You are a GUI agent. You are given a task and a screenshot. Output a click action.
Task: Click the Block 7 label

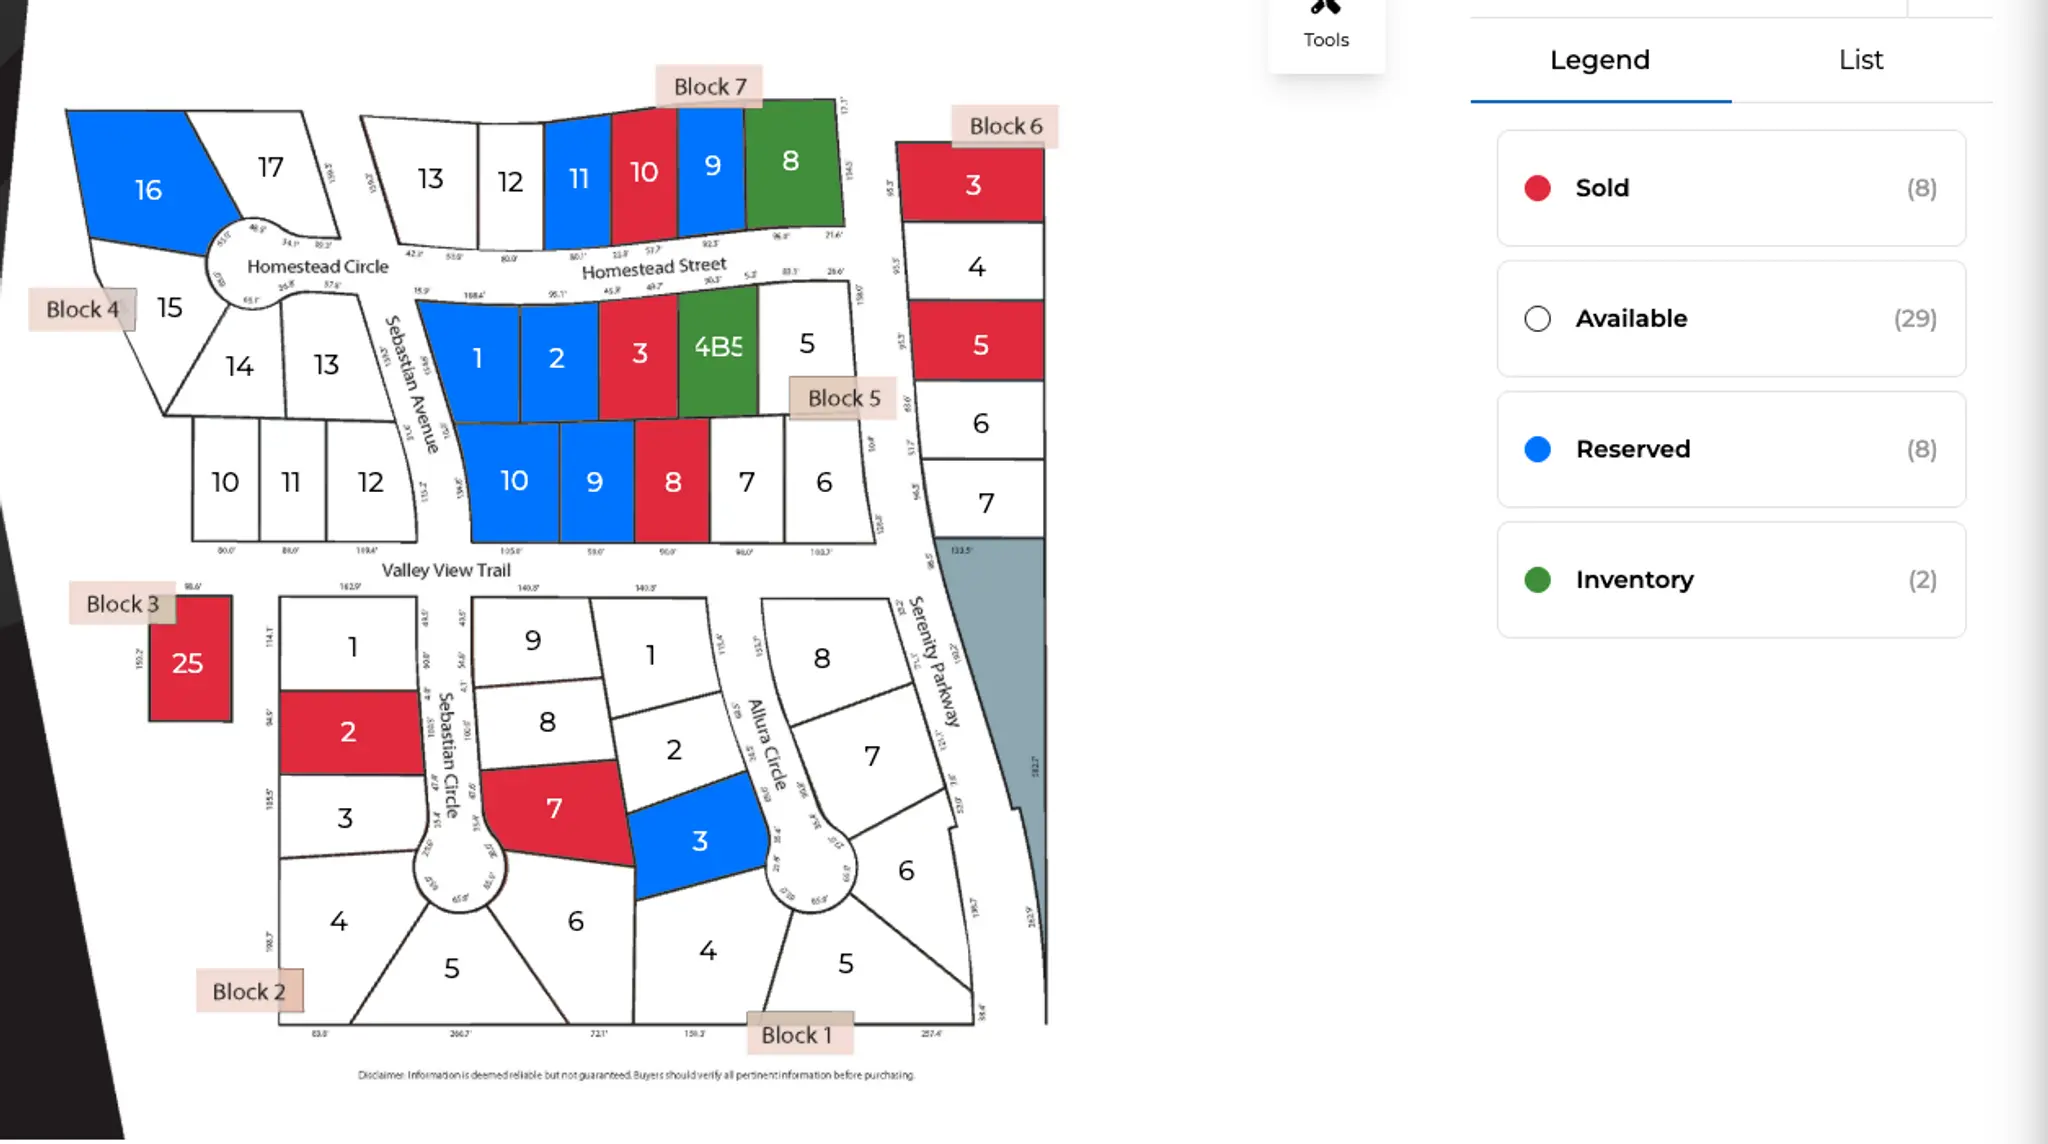pyautogui.click(x=710, y=87)
